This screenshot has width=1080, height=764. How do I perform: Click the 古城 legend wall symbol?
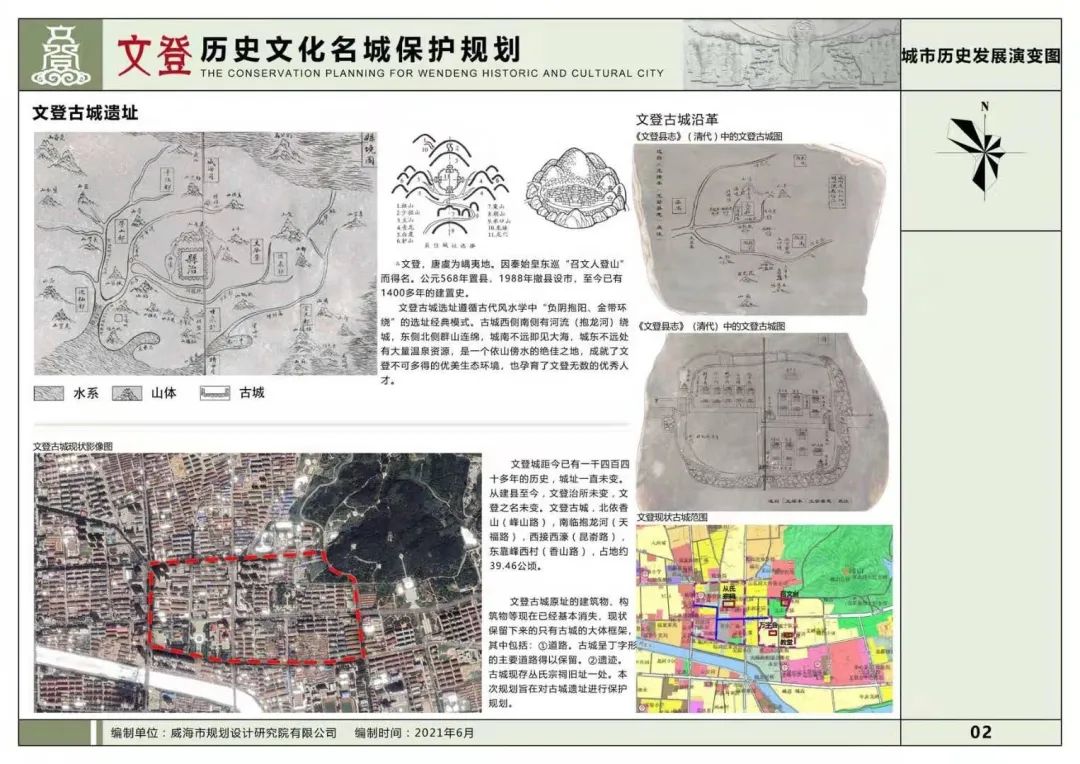(214, 393)
